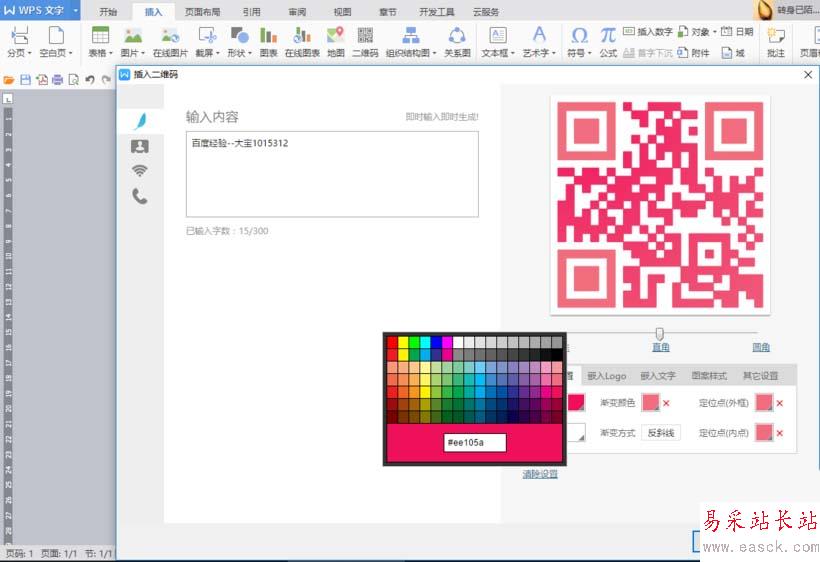The width and height of the screenshot is (820, 562).
Task: Click the hex color code field
Action: 475,442
